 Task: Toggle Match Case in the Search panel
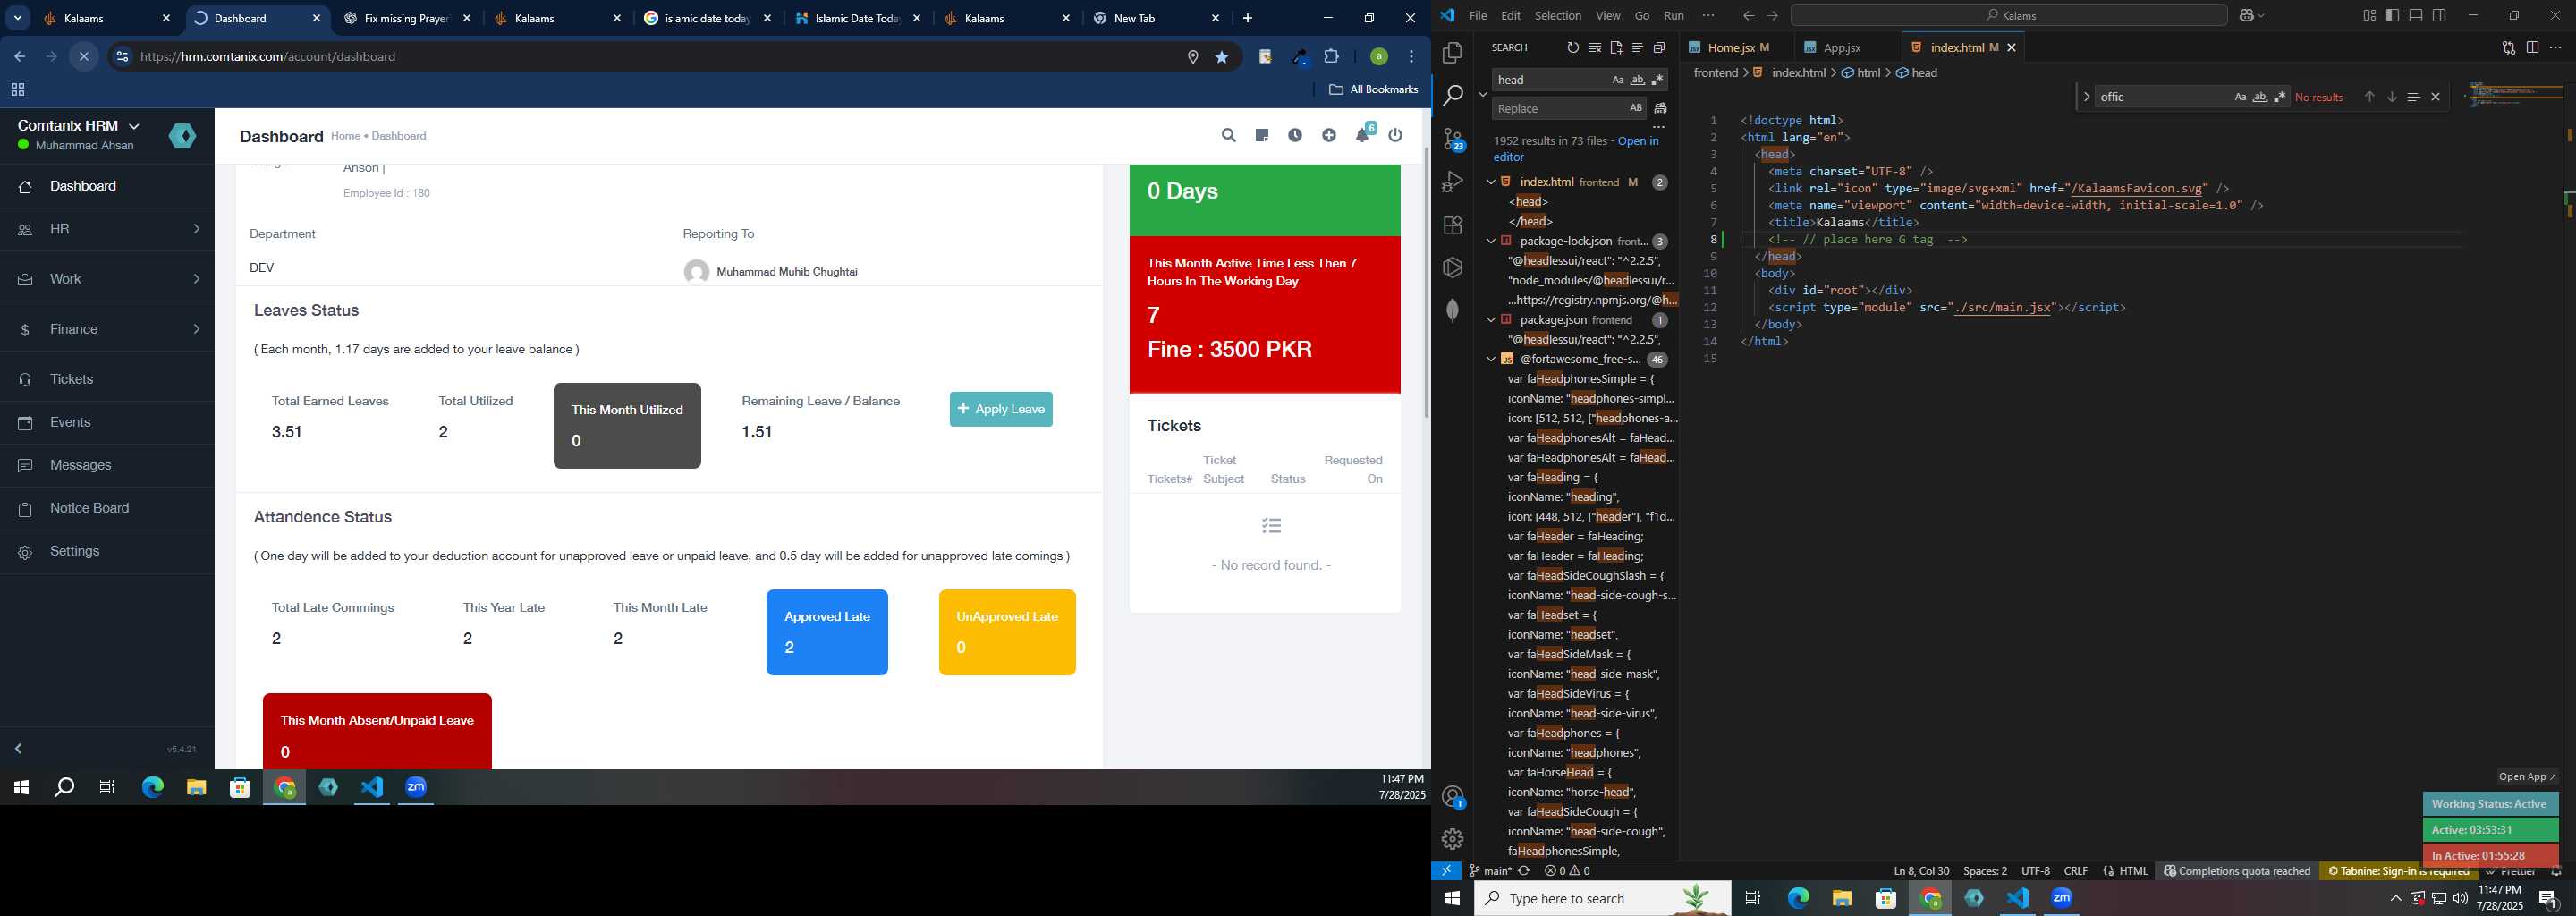tap(1618, 80)
